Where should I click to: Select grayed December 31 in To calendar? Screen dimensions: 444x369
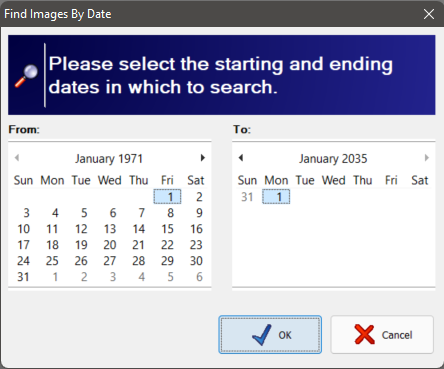pyautogui.click(x=247, y=197)
